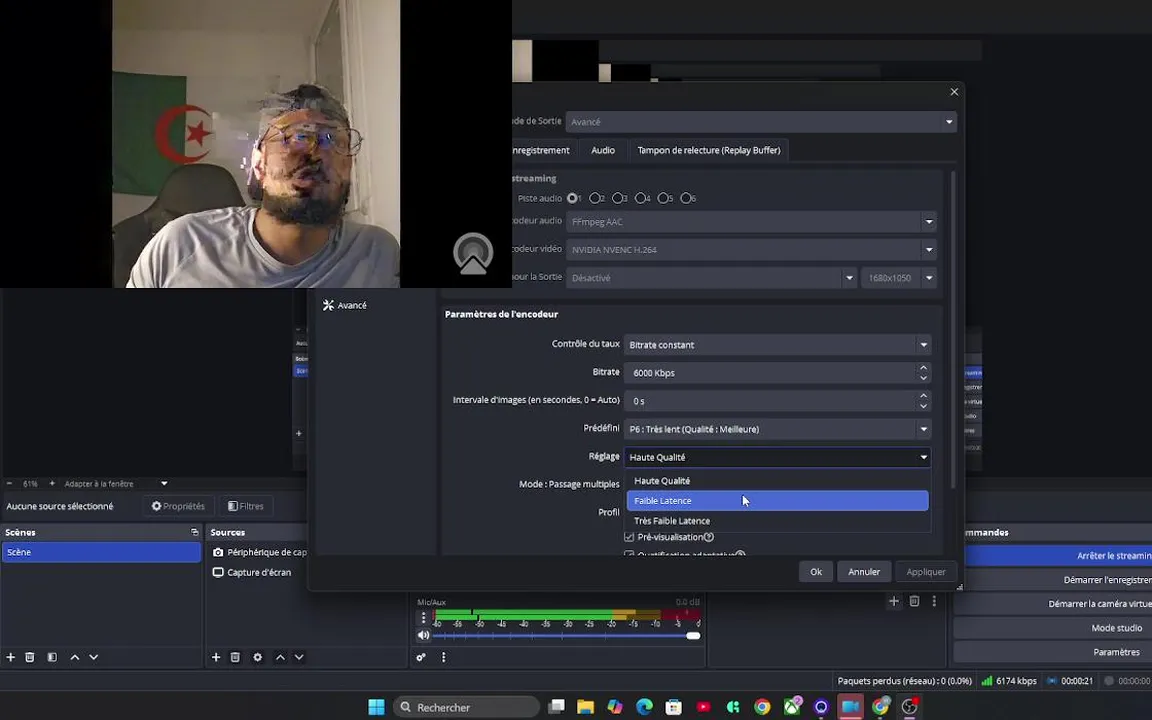This screenshot has height=720, width=1152.
Task: Move the scene up with the arrow
Action: 75,658
